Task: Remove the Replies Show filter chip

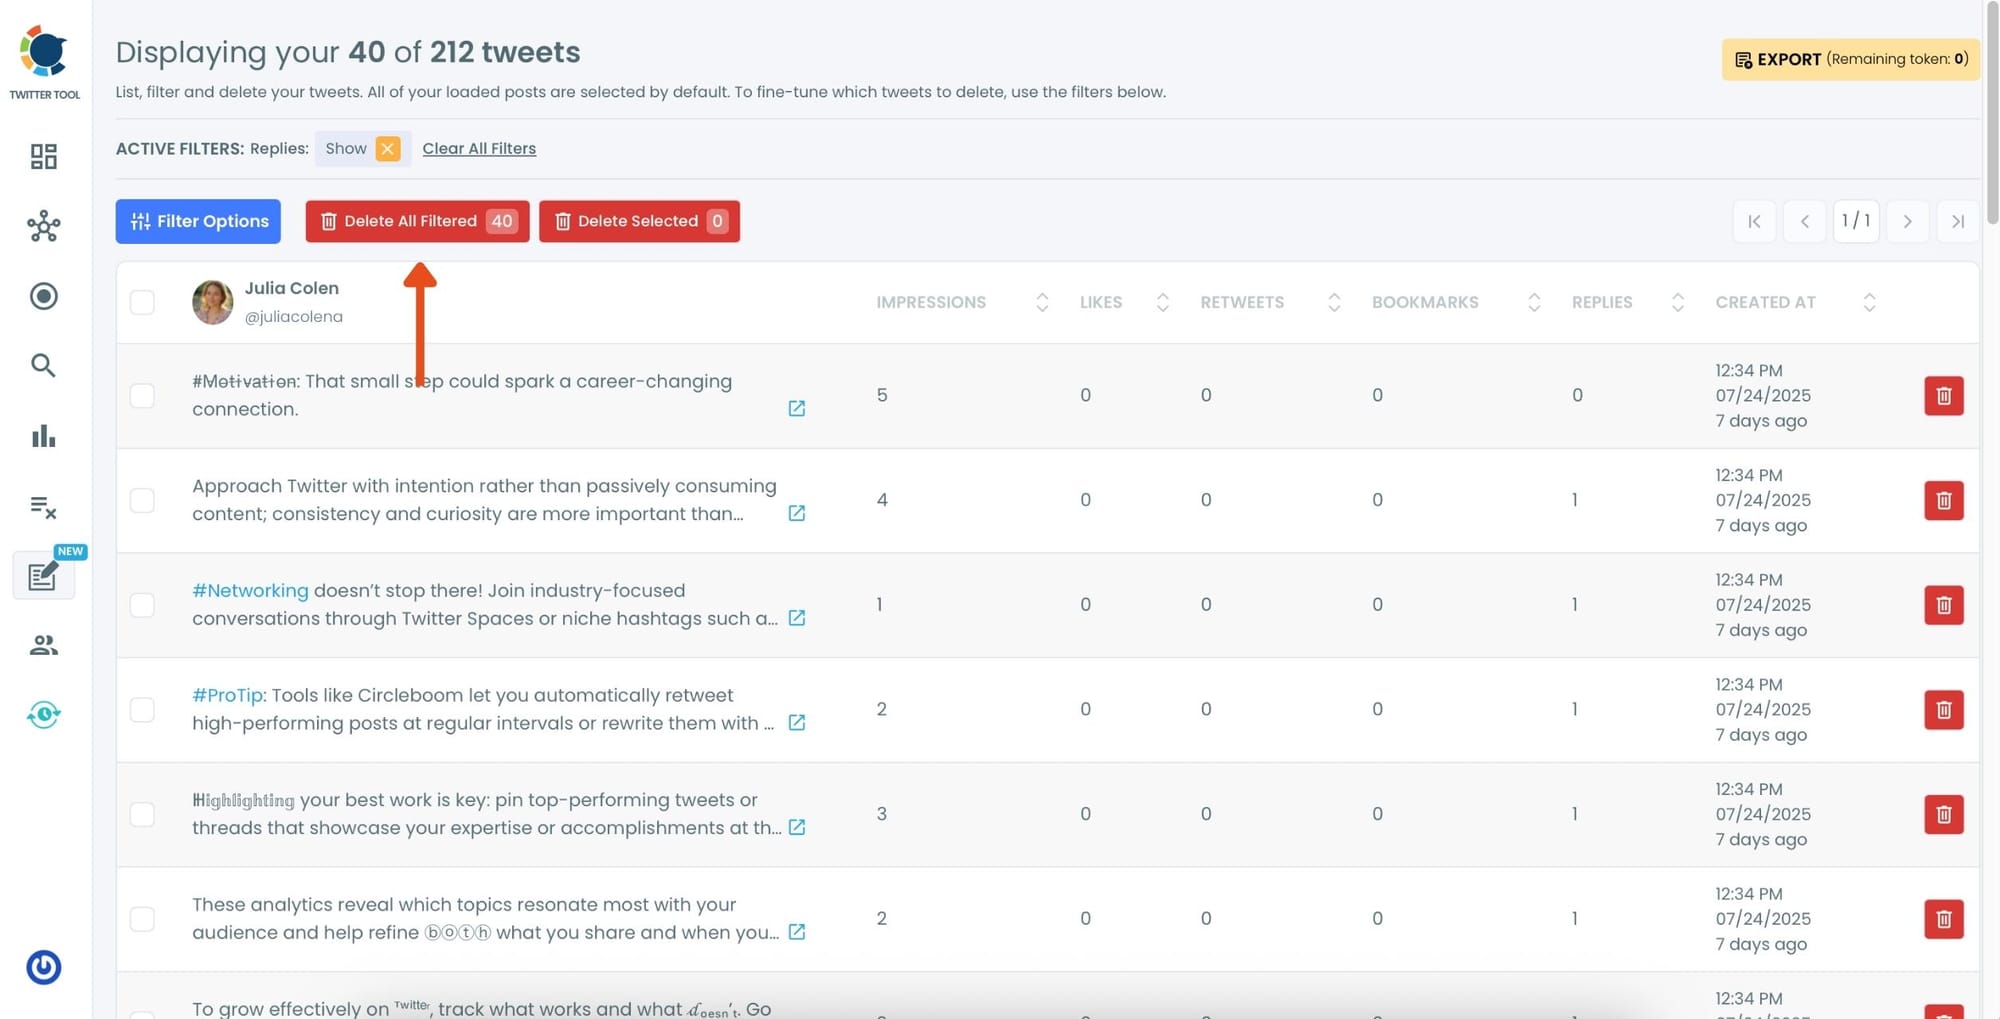Action: coord(388,149)
